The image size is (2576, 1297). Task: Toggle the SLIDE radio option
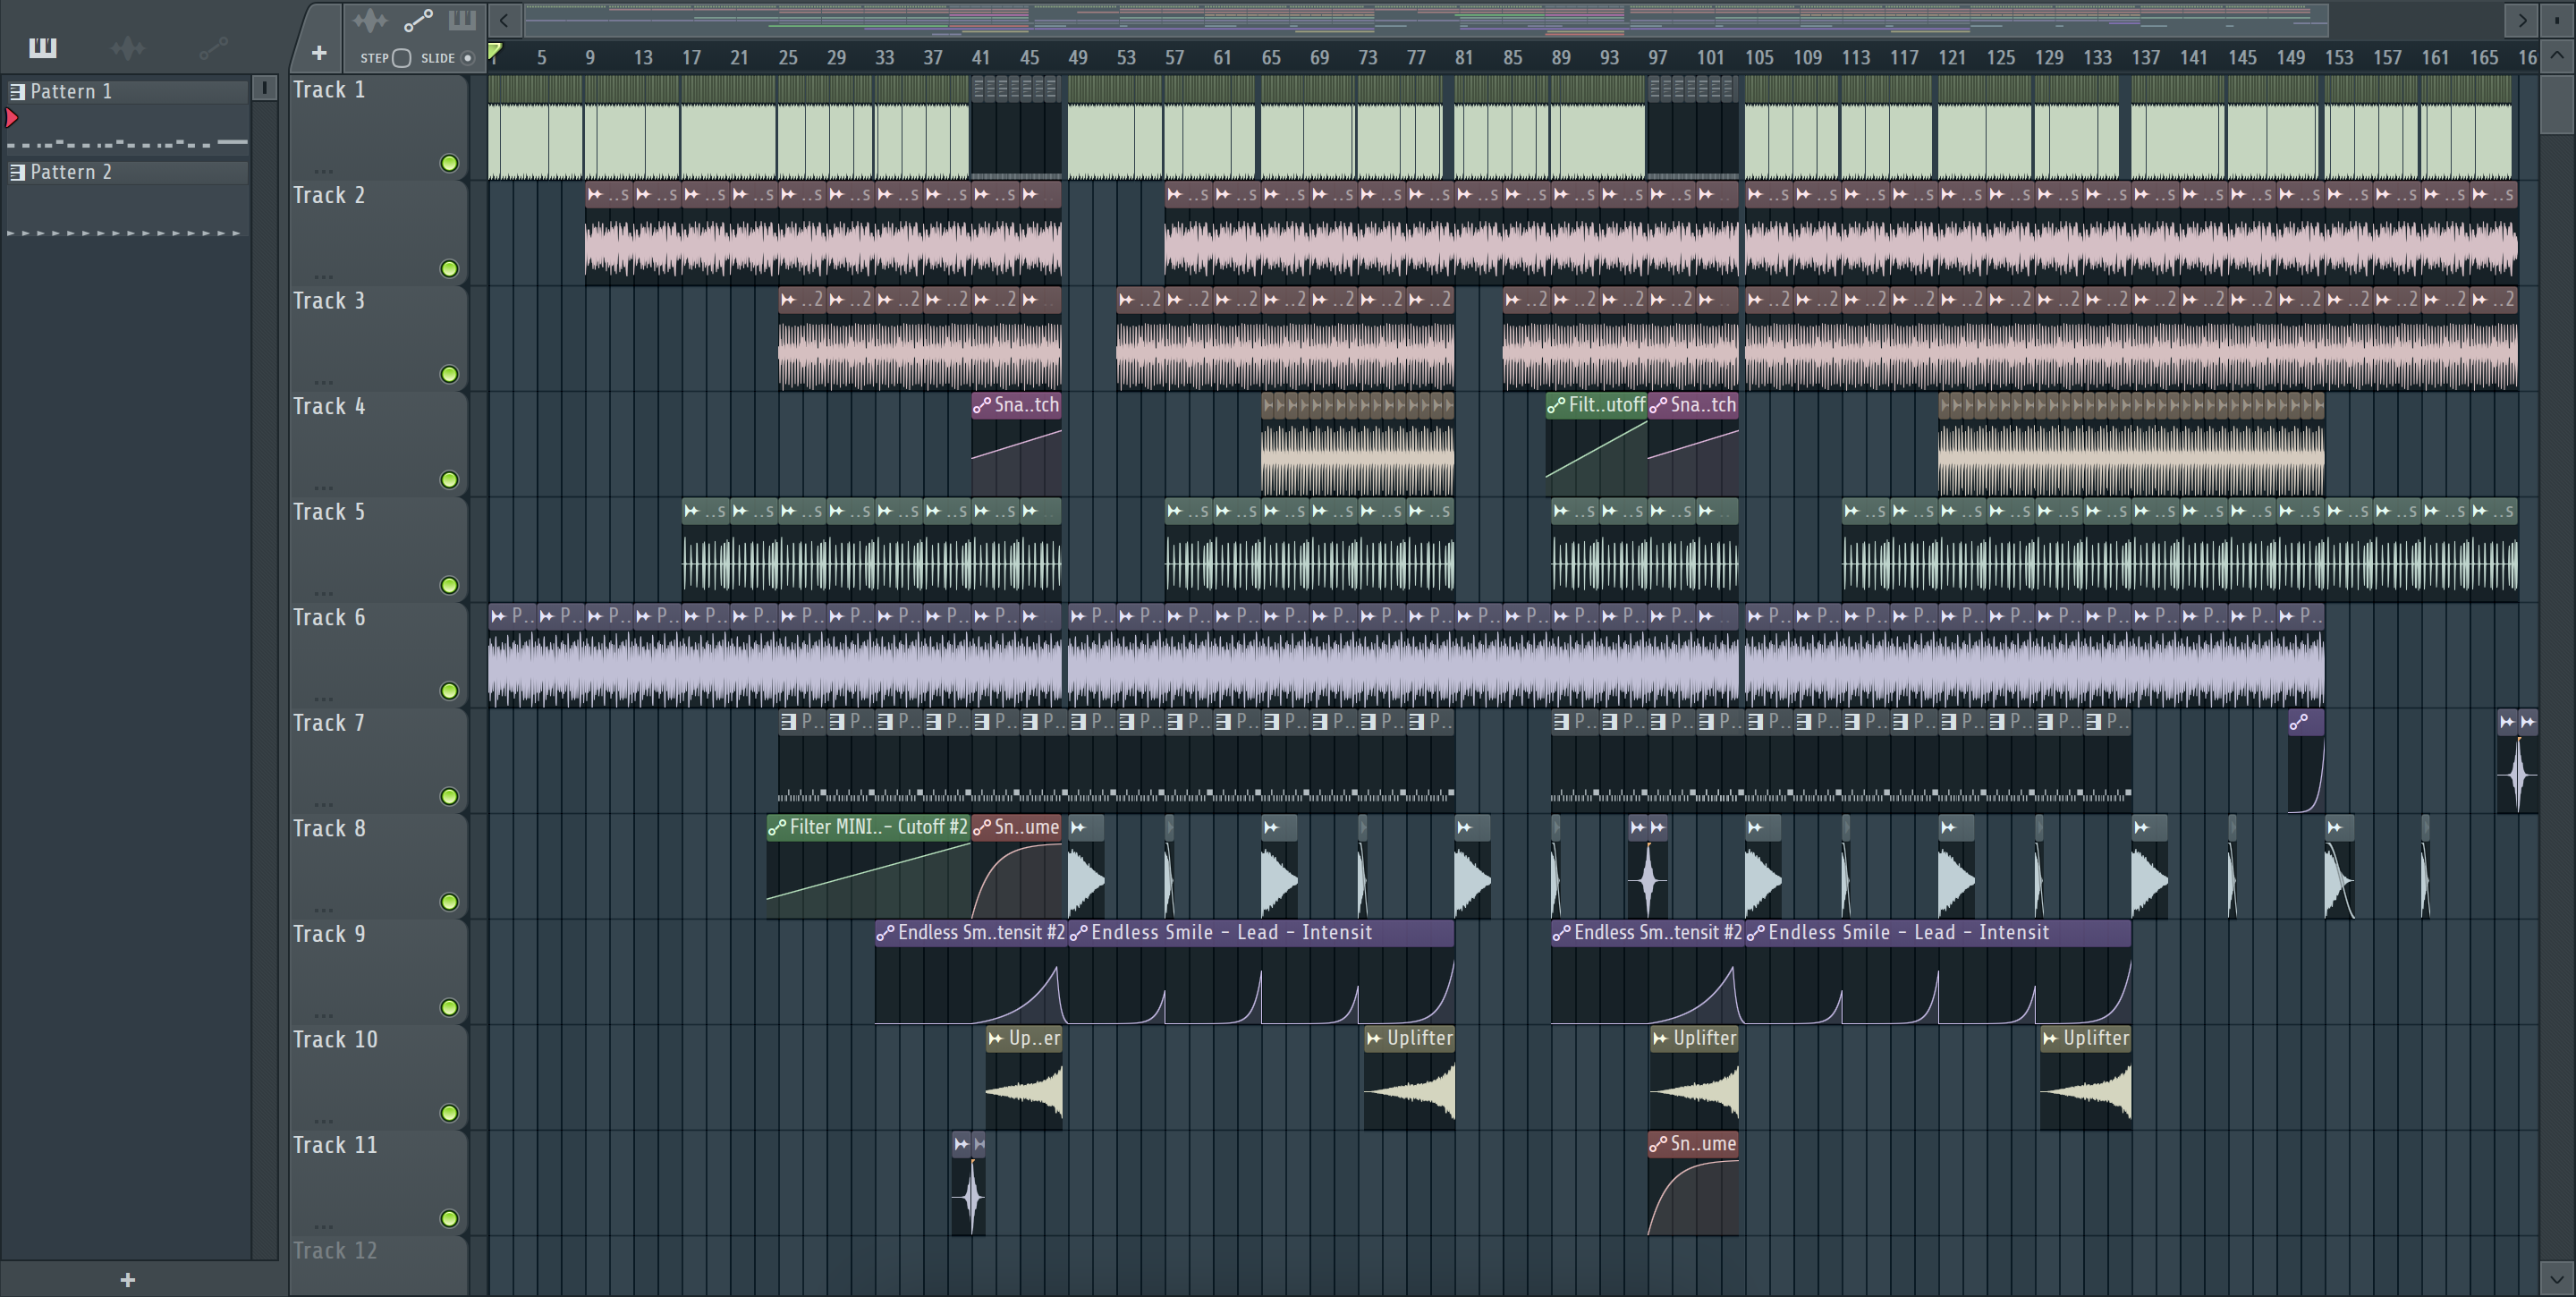pos(467,58)
